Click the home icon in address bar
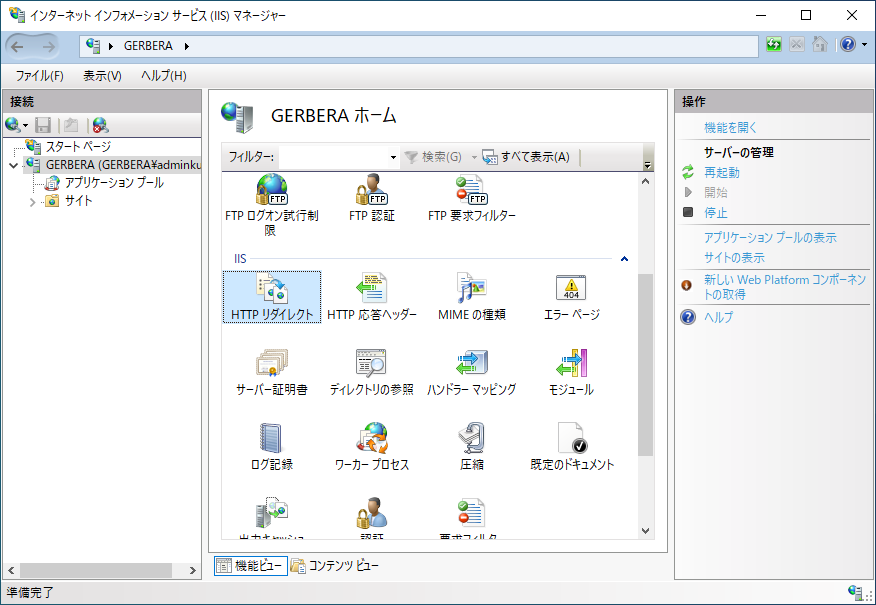The width and height of the screenshot is (876, 605). point(820,45)
